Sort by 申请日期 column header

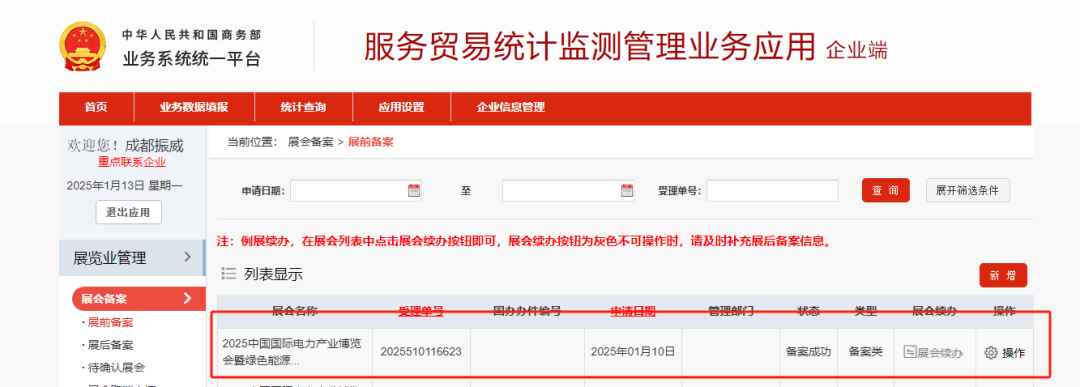point(632,311)
